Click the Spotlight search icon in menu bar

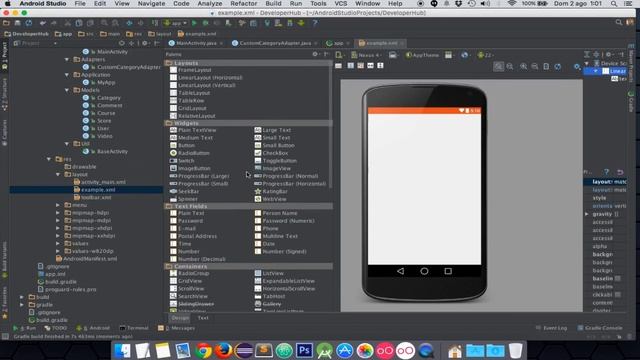(614, 4)
